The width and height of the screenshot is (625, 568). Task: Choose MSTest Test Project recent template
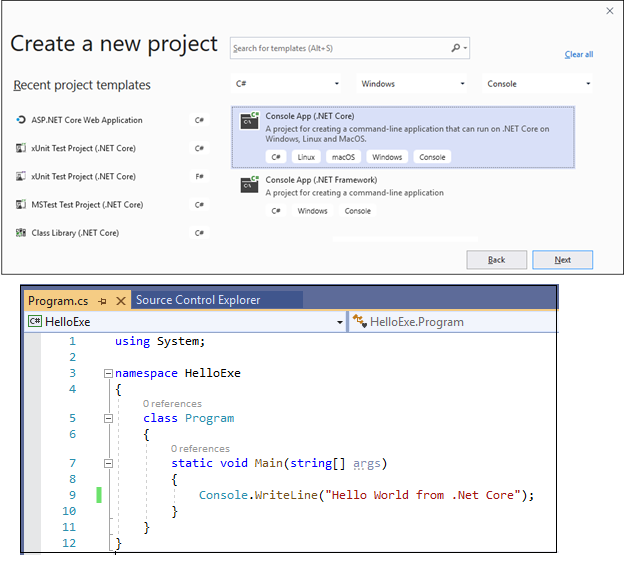[x=112, y=204]
